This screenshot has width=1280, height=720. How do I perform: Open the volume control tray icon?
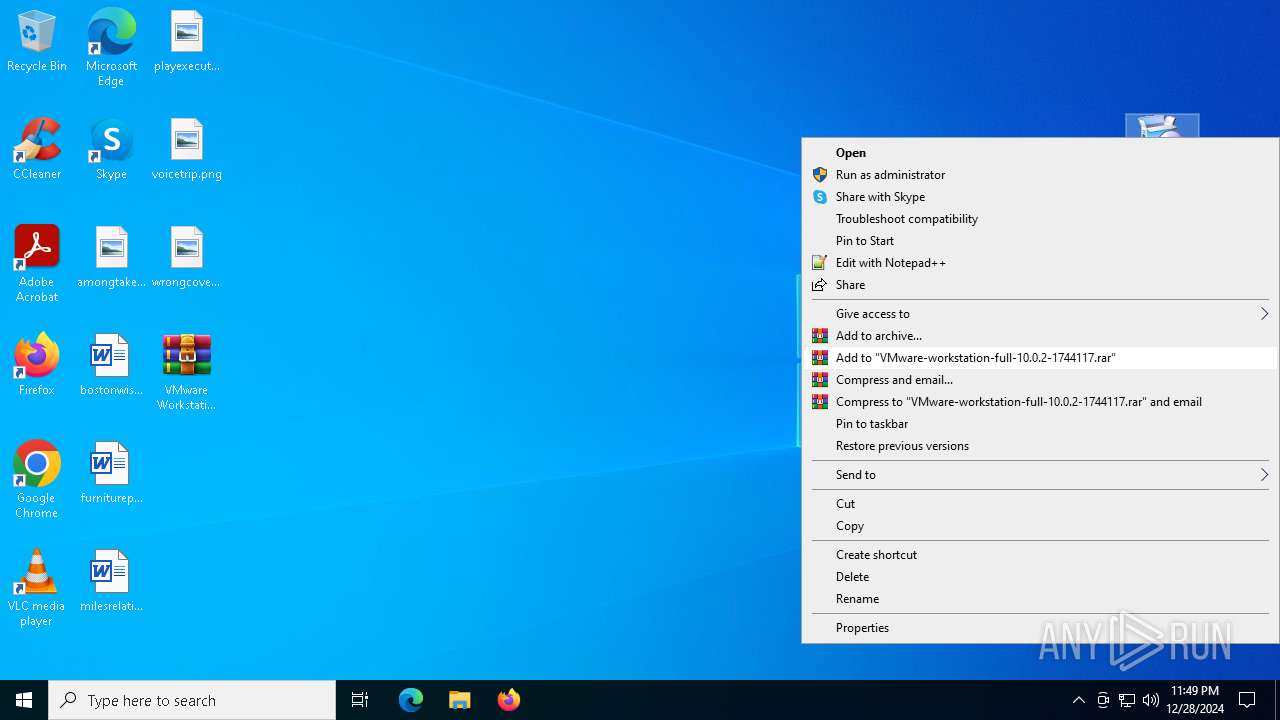coord(1151,700)
